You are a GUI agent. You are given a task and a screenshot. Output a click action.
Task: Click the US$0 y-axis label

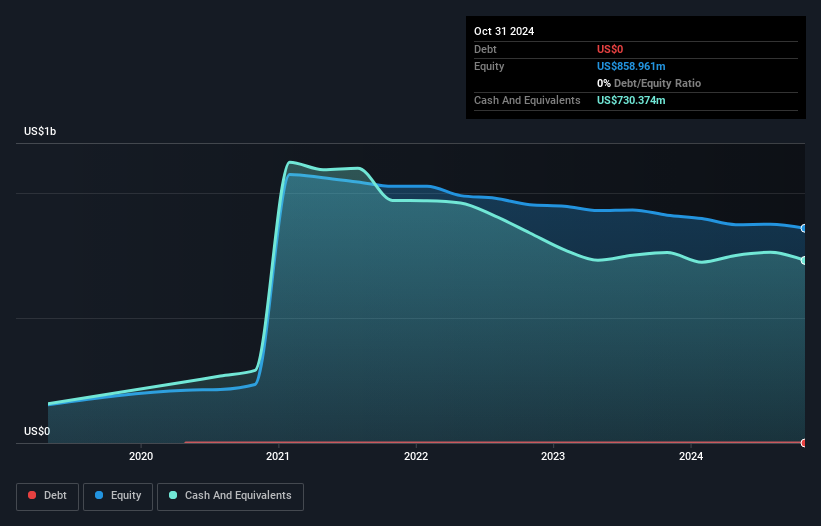37,431
